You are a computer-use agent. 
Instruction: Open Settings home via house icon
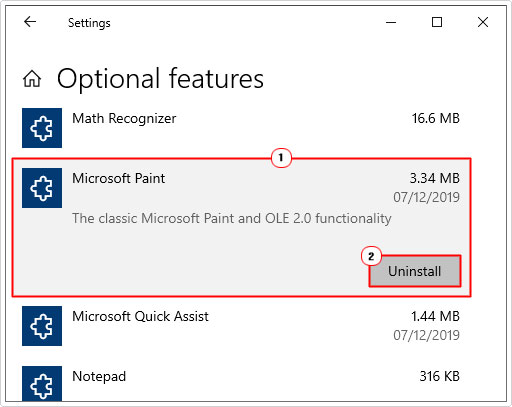pyautogui.click(x=32, y=79)
